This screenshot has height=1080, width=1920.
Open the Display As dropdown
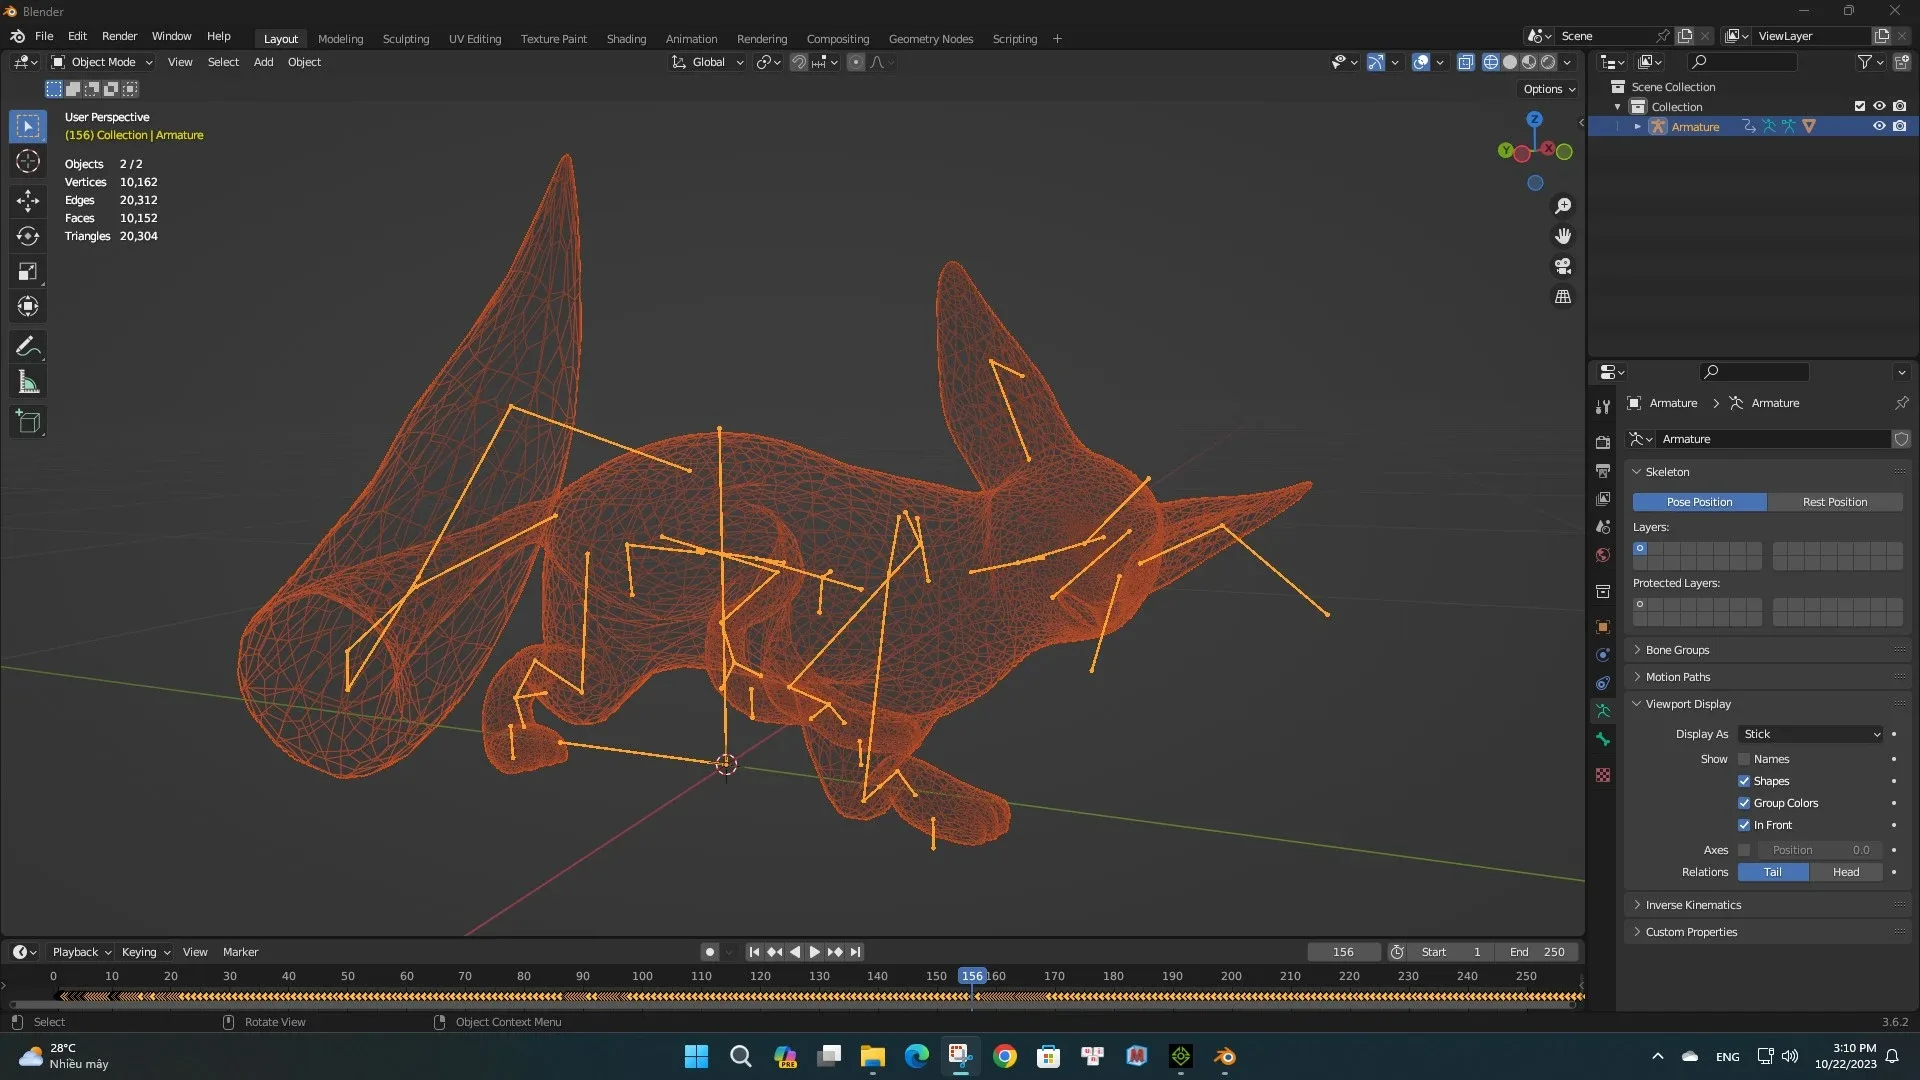coord(1810,734)
